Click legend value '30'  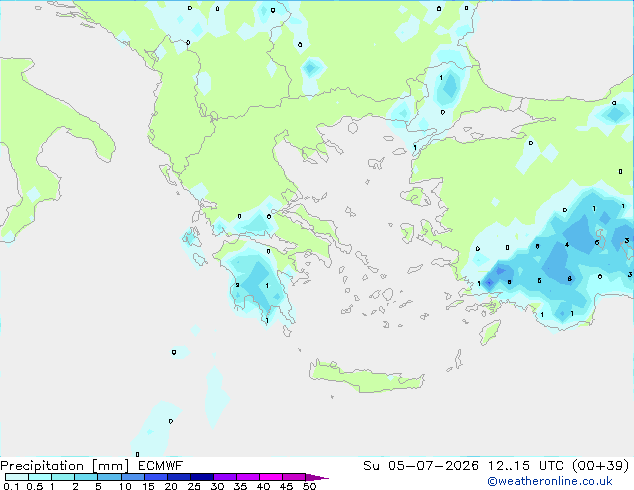coord(217,486)
